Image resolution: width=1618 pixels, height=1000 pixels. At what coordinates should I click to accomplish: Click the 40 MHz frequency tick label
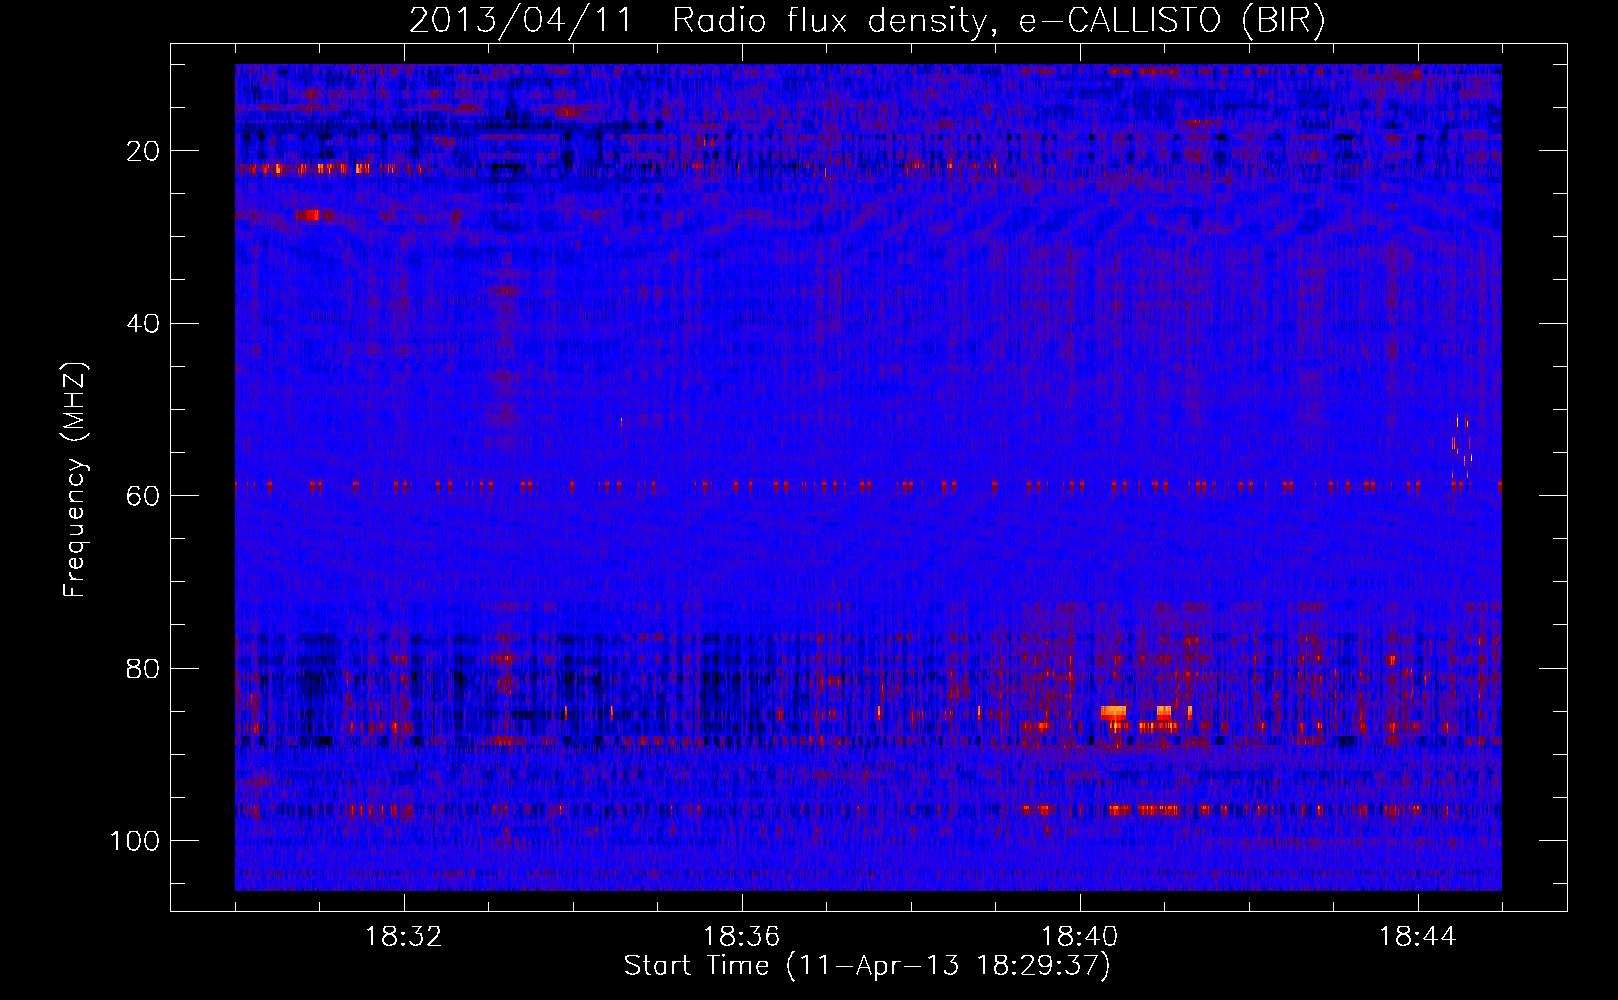pyautogui.click(x=143, y=323)
